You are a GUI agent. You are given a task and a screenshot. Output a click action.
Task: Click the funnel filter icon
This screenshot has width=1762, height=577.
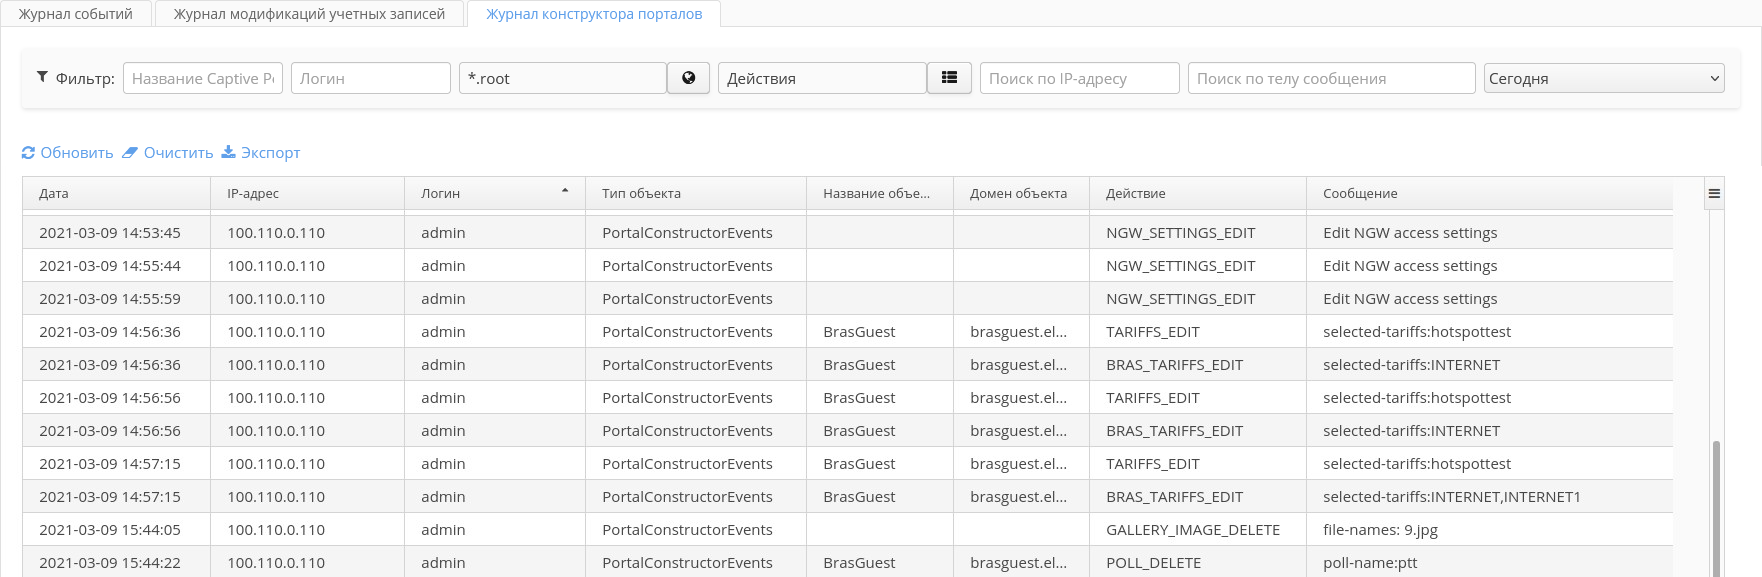coord(42,77)
